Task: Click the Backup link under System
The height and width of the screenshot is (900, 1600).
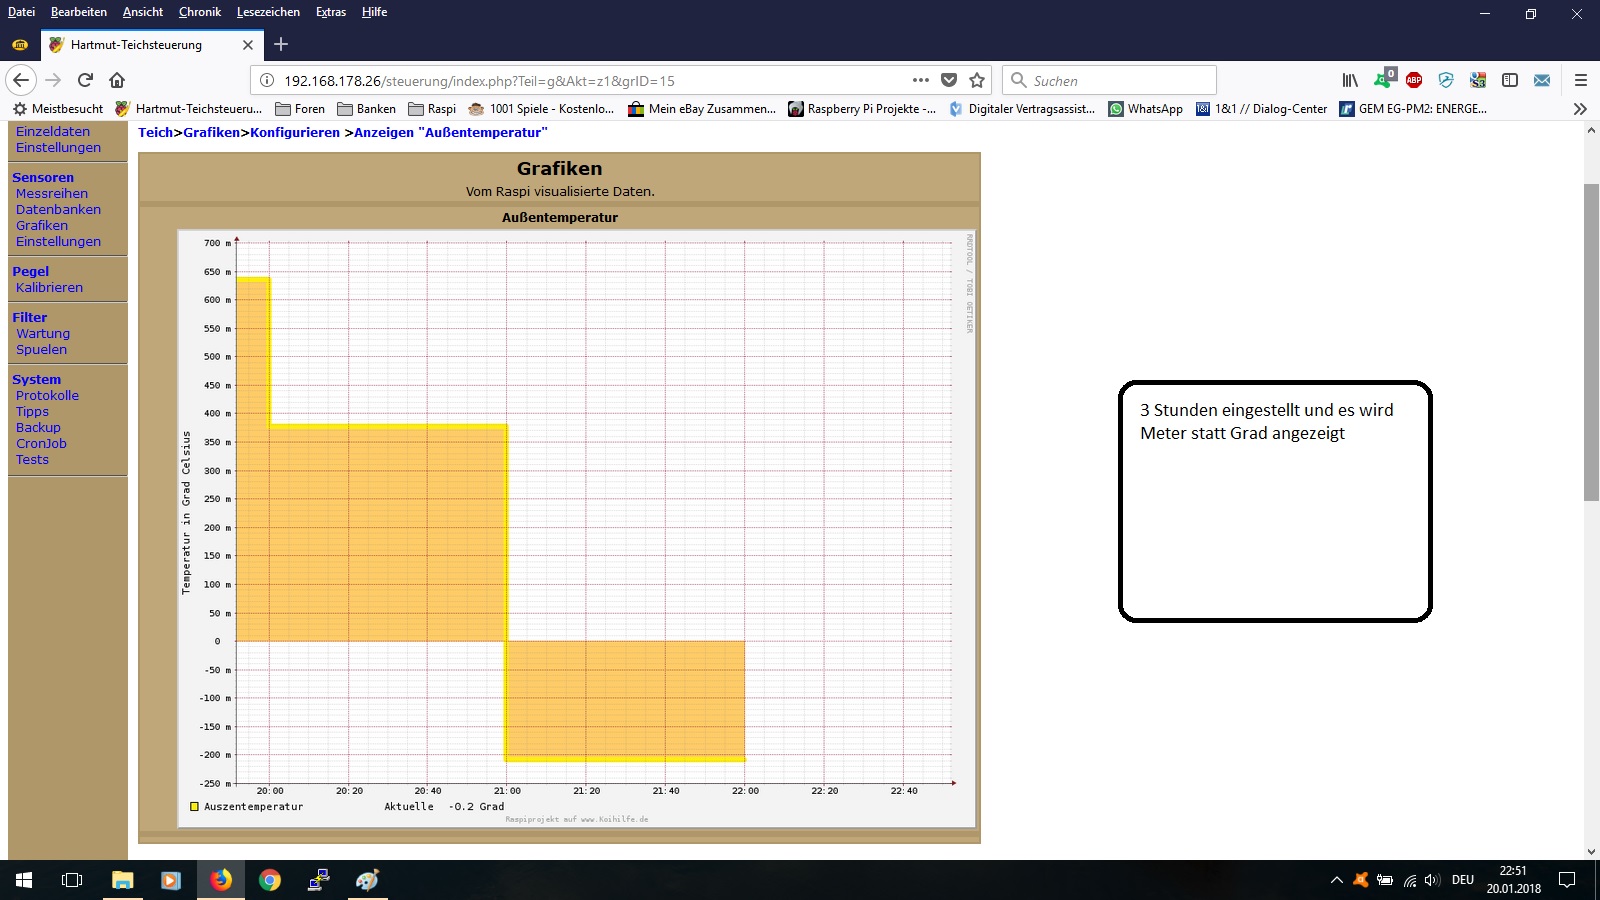Action: point(38,428)
